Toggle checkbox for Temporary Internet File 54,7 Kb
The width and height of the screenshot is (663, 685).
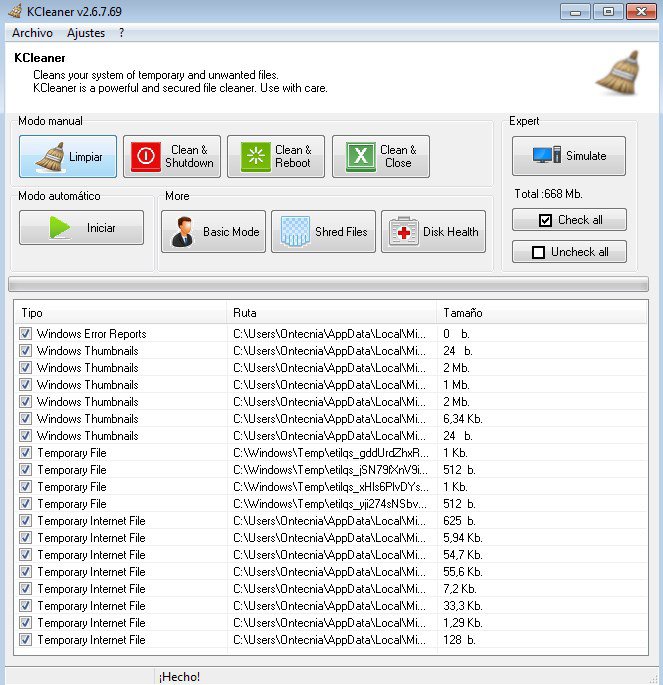tap(25, 555)
